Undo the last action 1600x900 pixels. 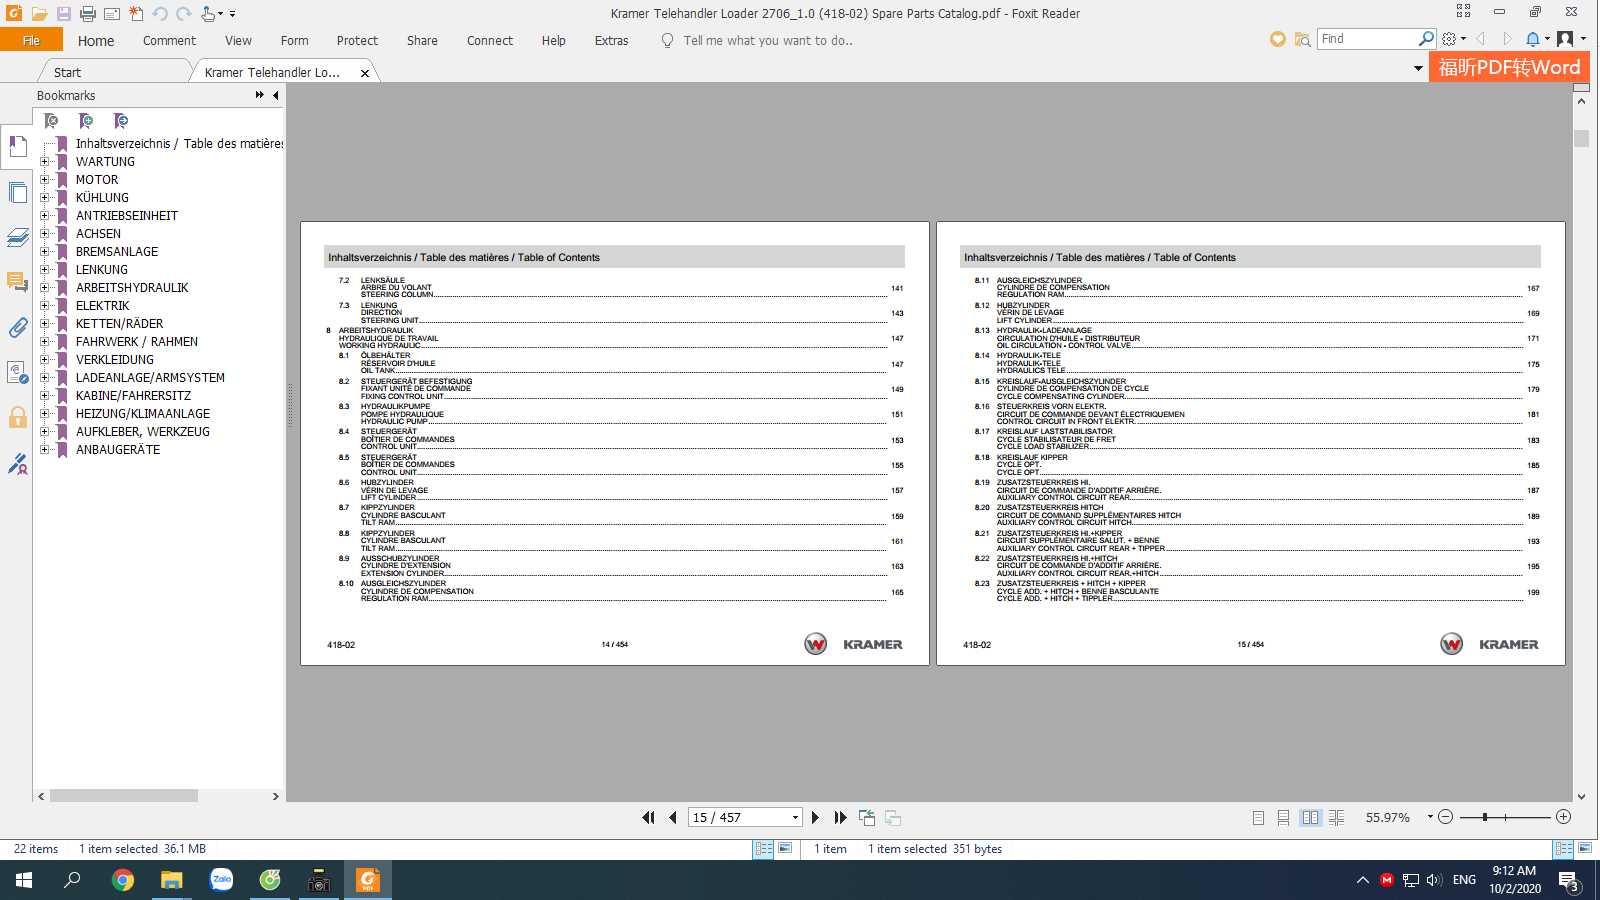(x=160, y=14)
